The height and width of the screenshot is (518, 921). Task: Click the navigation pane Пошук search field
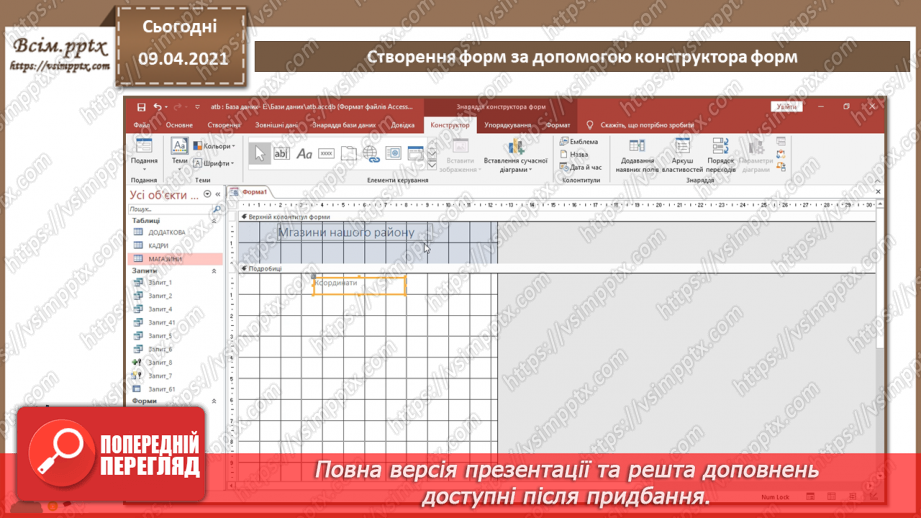(x=168, y=209)
